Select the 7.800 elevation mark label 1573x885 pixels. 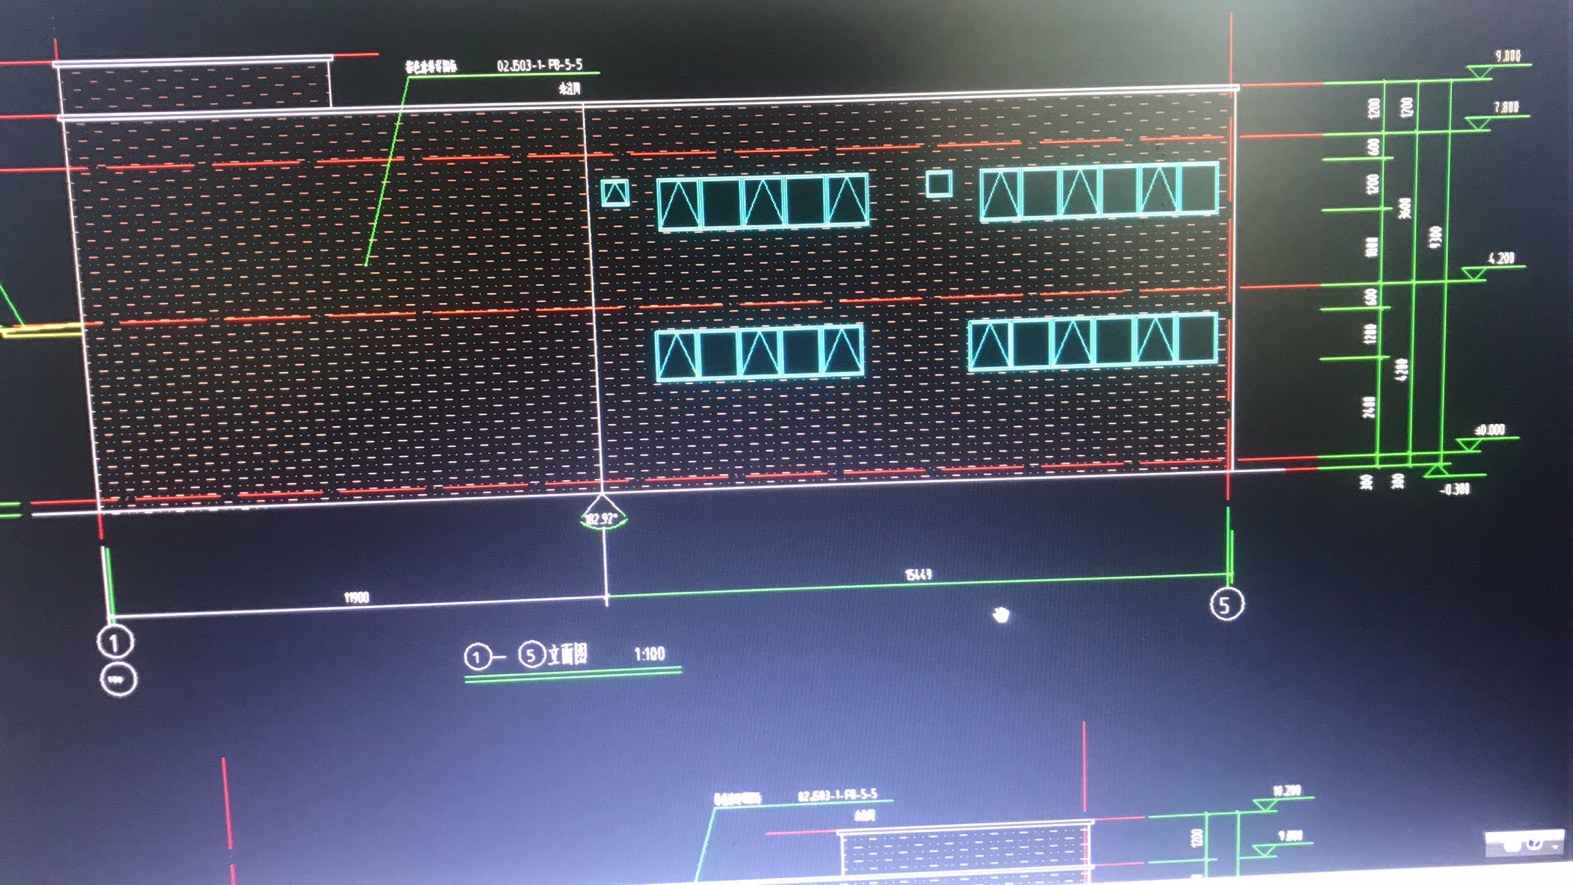tap(1506, 107)
